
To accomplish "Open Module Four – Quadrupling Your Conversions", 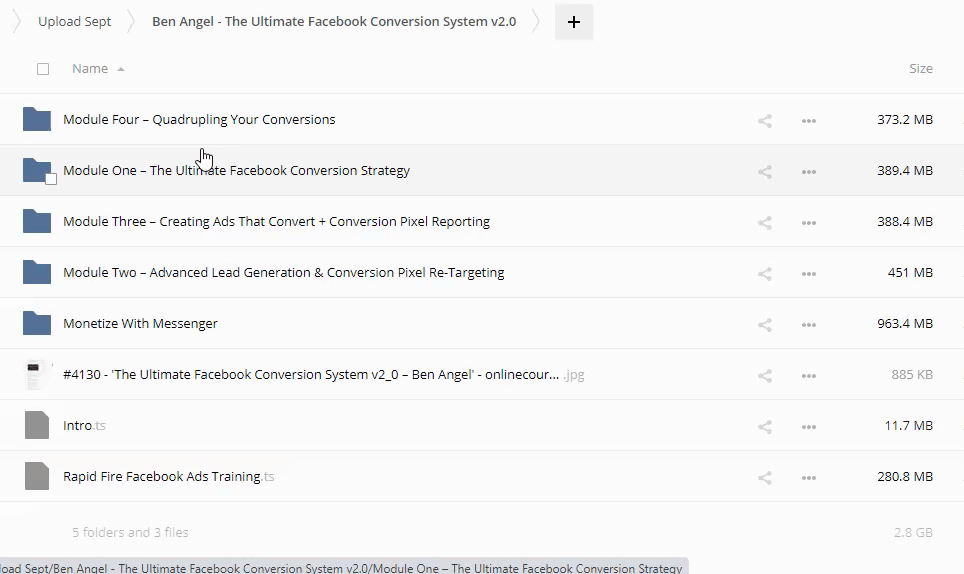I will pyautogui.click(x=199, y=119).
